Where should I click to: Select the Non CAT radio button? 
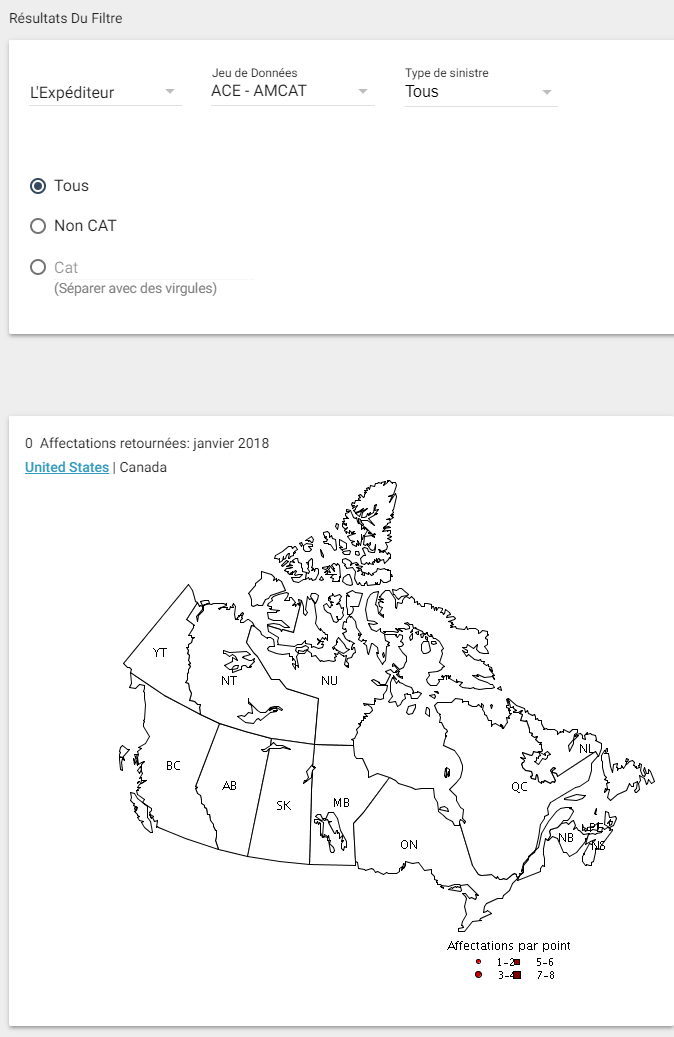click(x=39, y=226)
